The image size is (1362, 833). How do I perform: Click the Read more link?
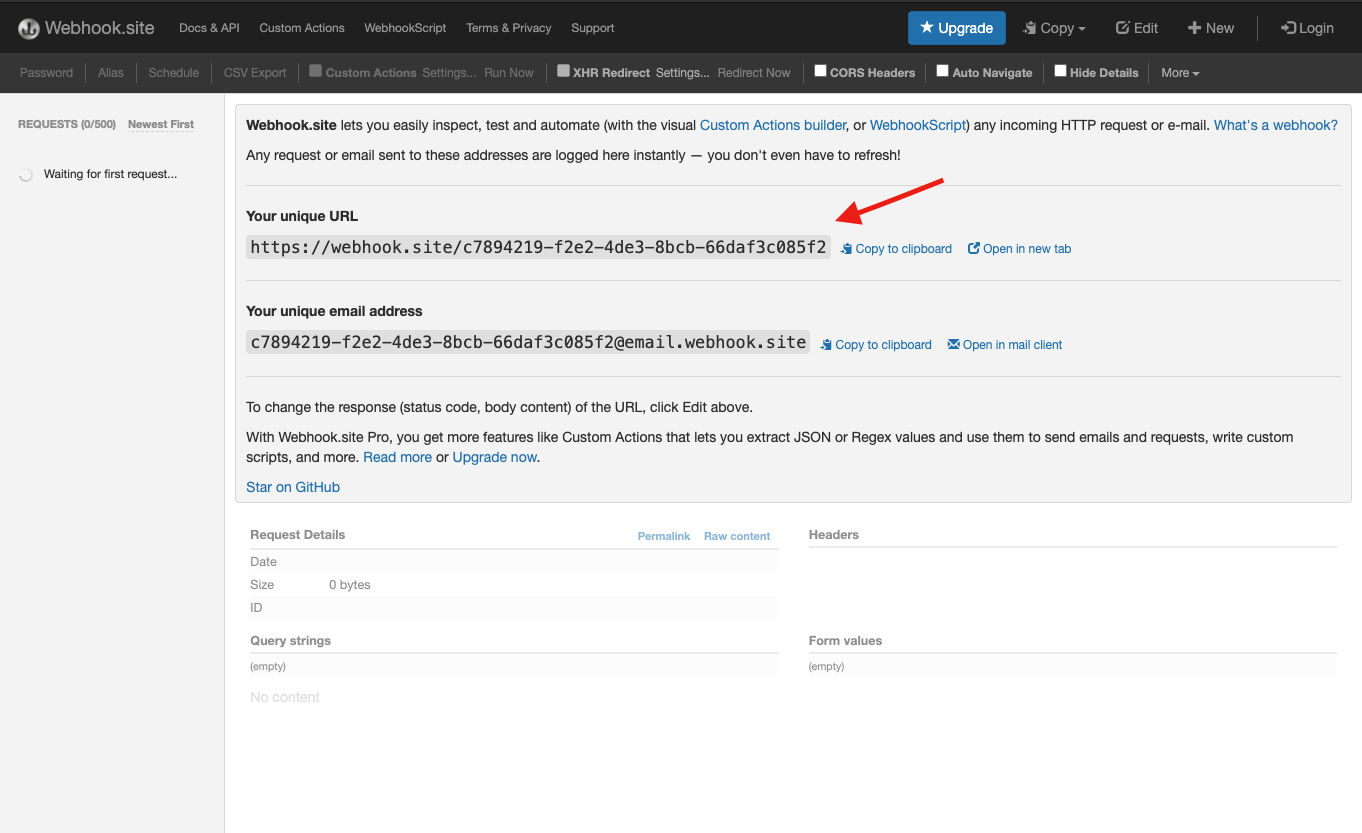[x=397, y=457]
